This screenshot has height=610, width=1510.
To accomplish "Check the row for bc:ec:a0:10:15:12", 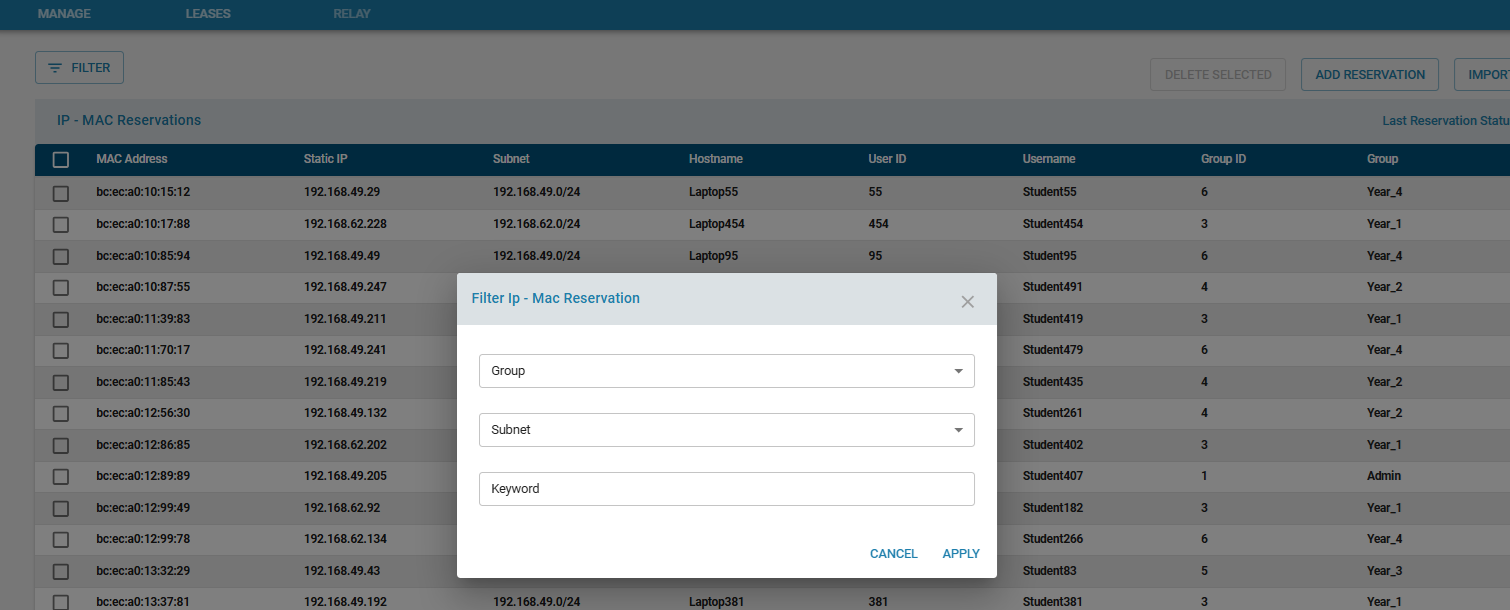I will 61,193.
